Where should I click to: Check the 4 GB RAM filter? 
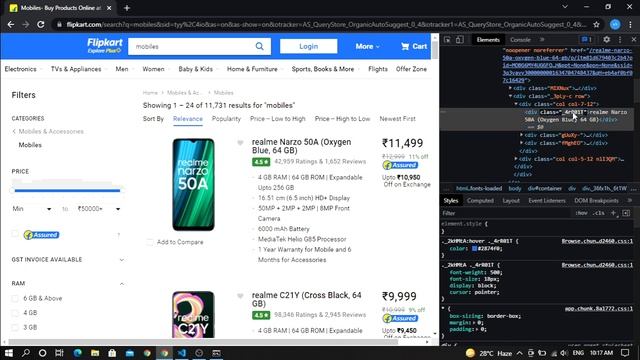tap(15, 313)
